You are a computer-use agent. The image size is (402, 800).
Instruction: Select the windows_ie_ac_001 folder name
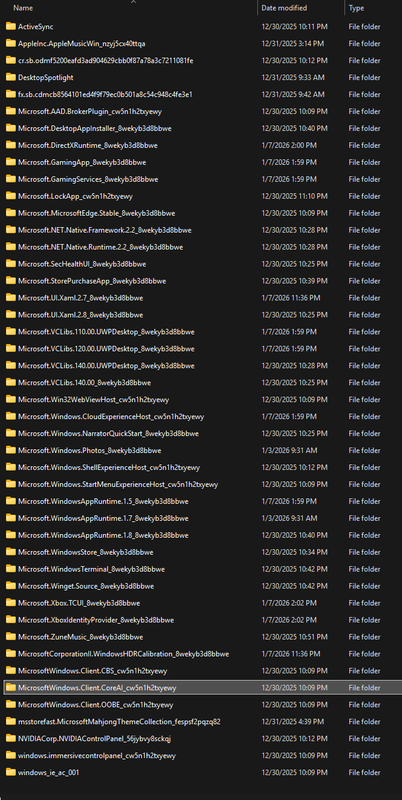48,772
